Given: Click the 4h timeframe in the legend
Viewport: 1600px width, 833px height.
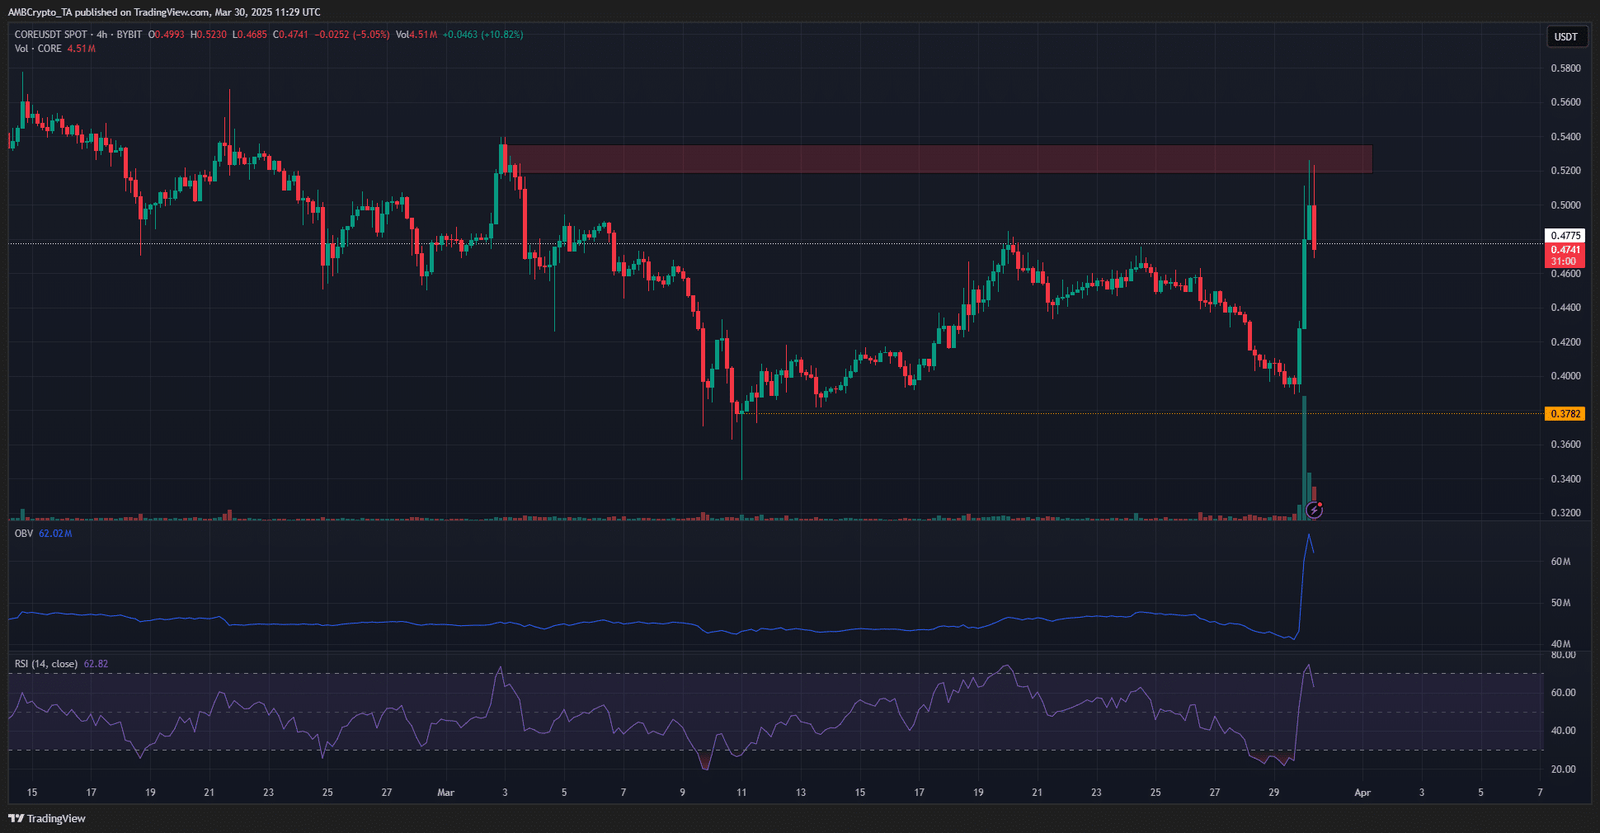Looking at the screenshot, I should pos(102,35).
